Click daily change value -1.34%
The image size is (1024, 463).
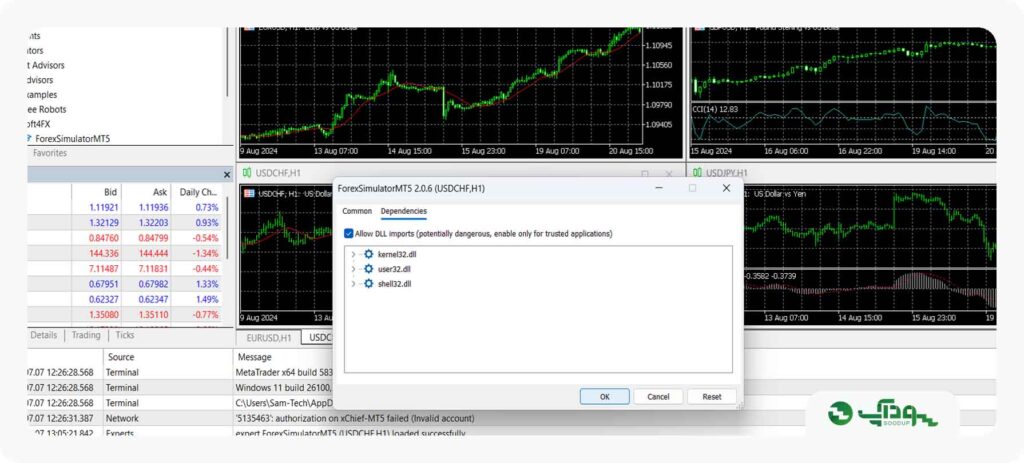click(x=206, y=253)
